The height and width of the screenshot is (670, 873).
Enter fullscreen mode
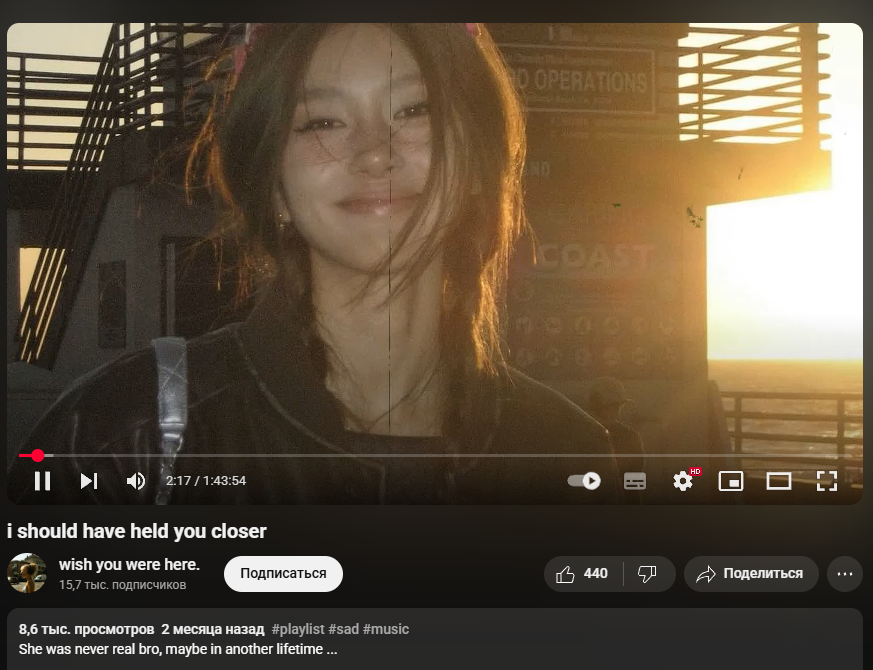827,481
